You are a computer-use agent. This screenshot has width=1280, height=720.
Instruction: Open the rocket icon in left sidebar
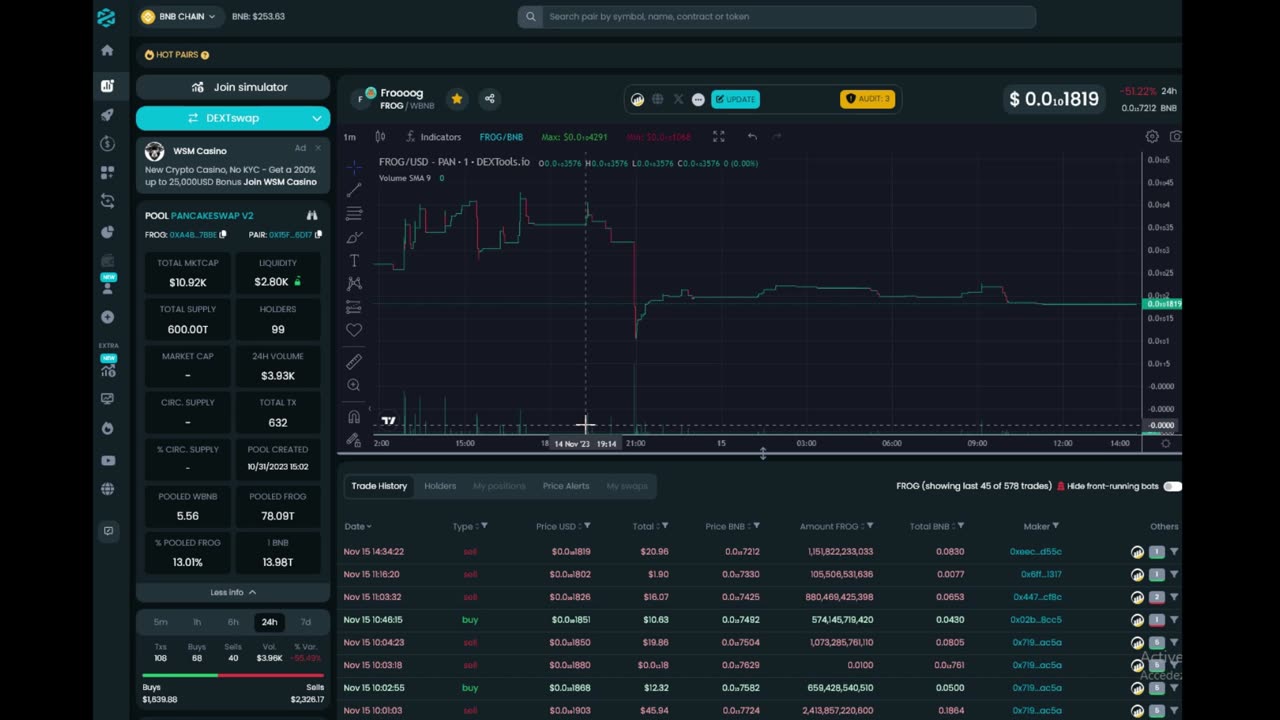[107, 114]
